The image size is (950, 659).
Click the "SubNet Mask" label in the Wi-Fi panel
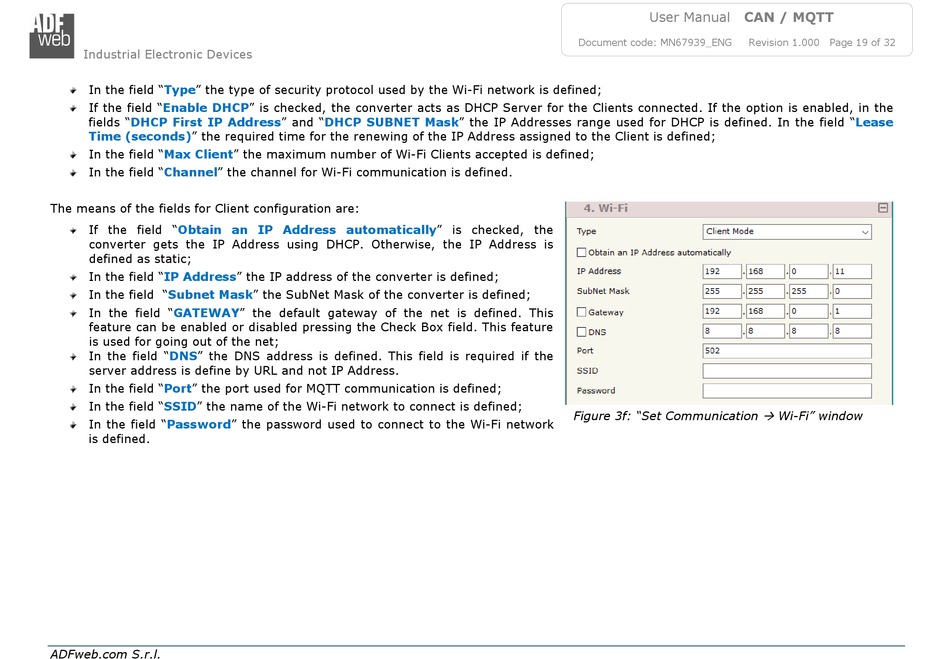click(603, 291)
